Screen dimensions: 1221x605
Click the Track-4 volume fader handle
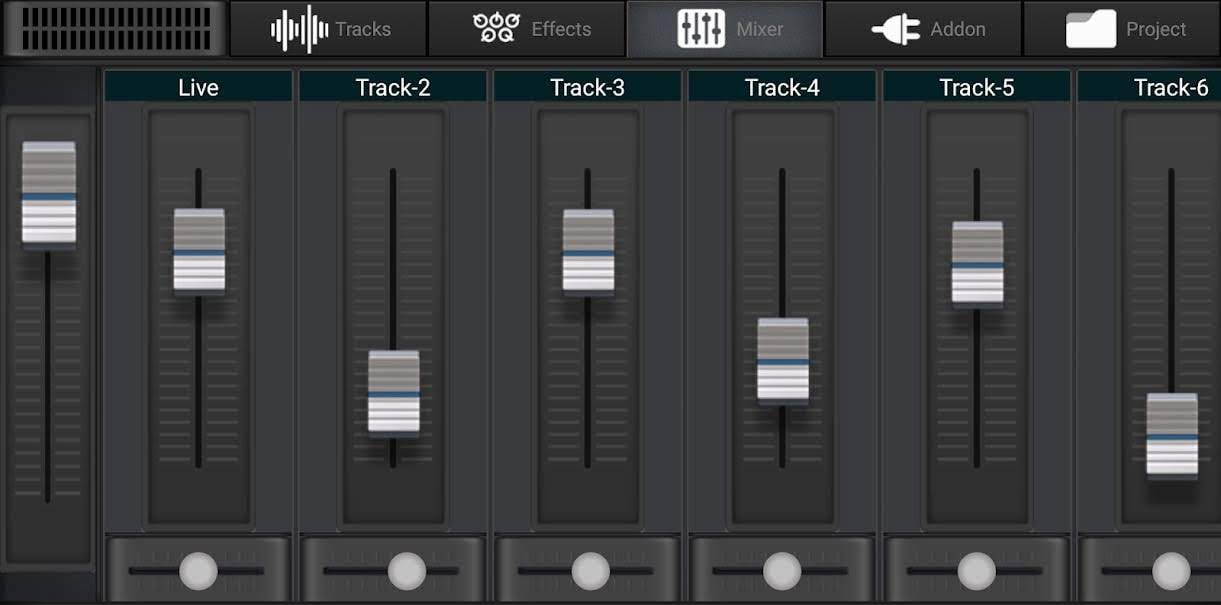click(x=783, y=360)
